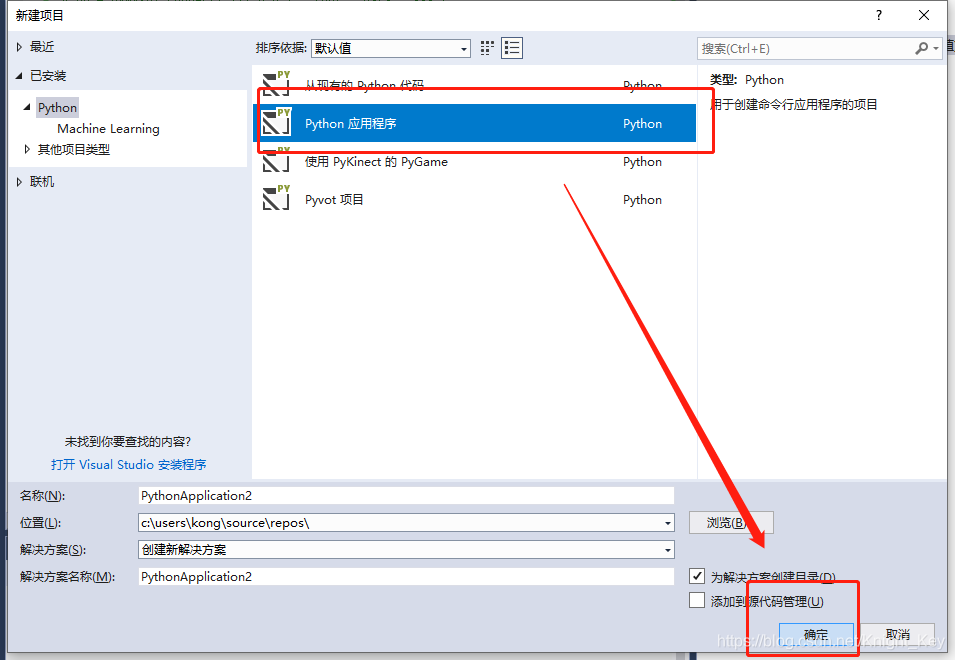The height and width of the screenshot is (660, 955).
Task: Click the 确定 button
Action: click(816, 635)
